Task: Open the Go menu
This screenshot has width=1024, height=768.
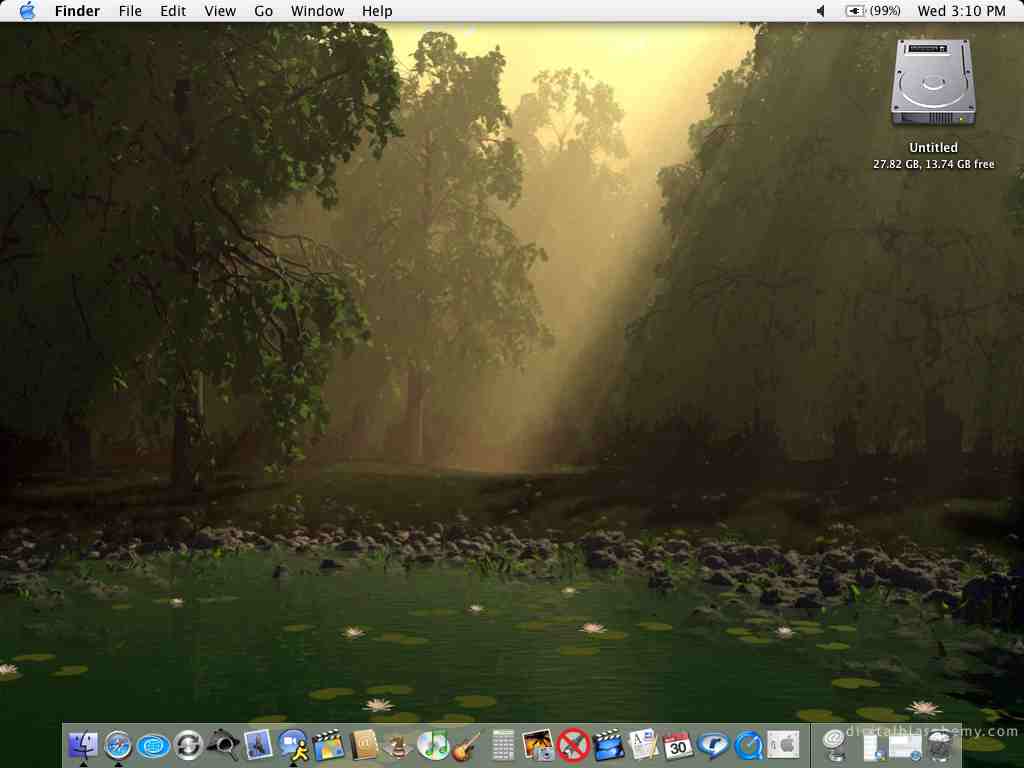Action: point(263,11)
